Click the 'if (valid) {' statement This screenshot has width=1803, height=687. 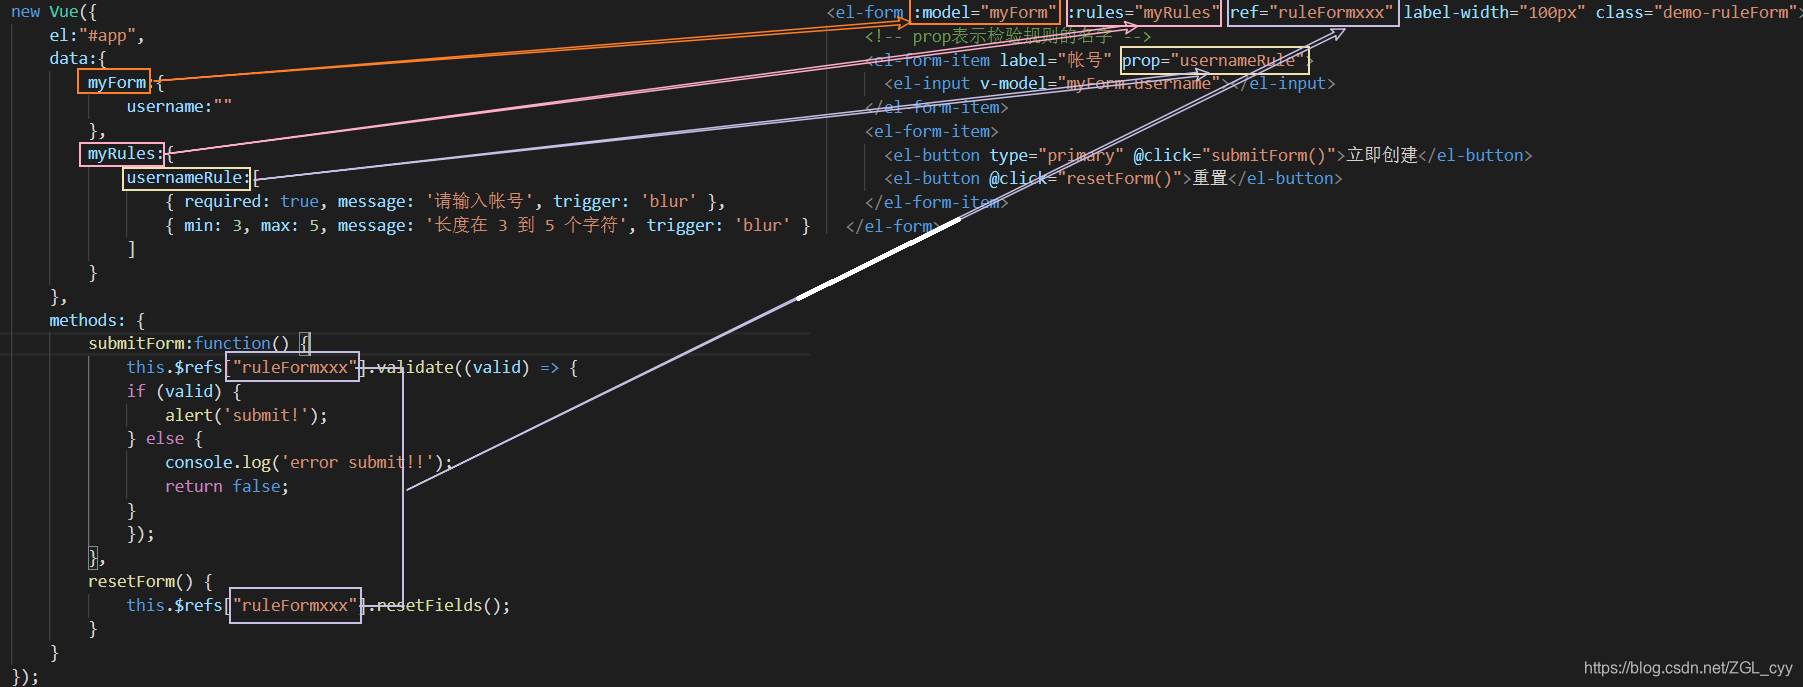(184, 392)
